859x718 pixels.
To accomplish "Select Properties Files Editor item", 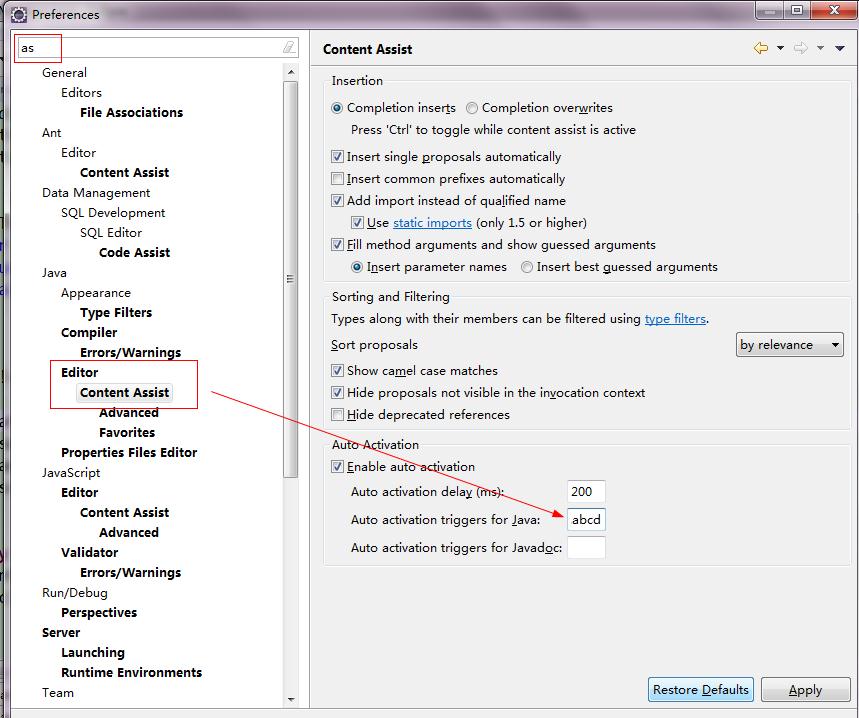I will 129,453.
